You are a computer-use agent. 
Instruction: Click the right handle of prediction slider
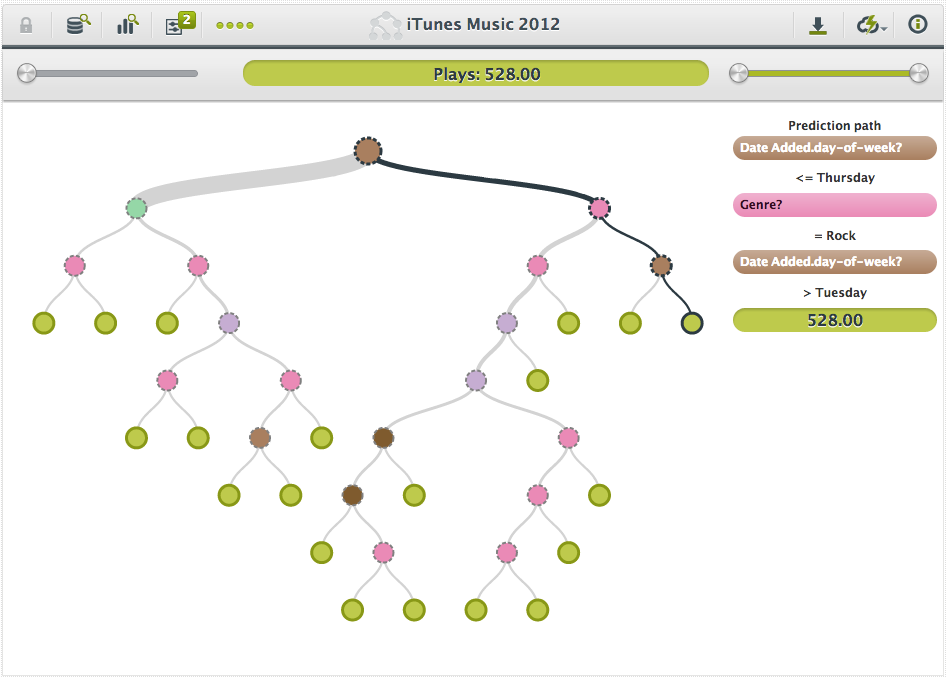click(919, 73)
